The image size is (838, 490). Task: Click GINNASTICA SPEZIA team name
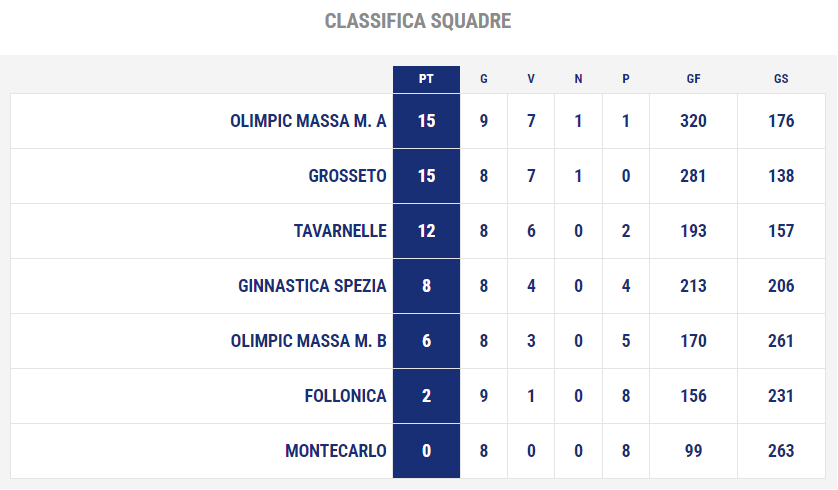pos(312,286)
